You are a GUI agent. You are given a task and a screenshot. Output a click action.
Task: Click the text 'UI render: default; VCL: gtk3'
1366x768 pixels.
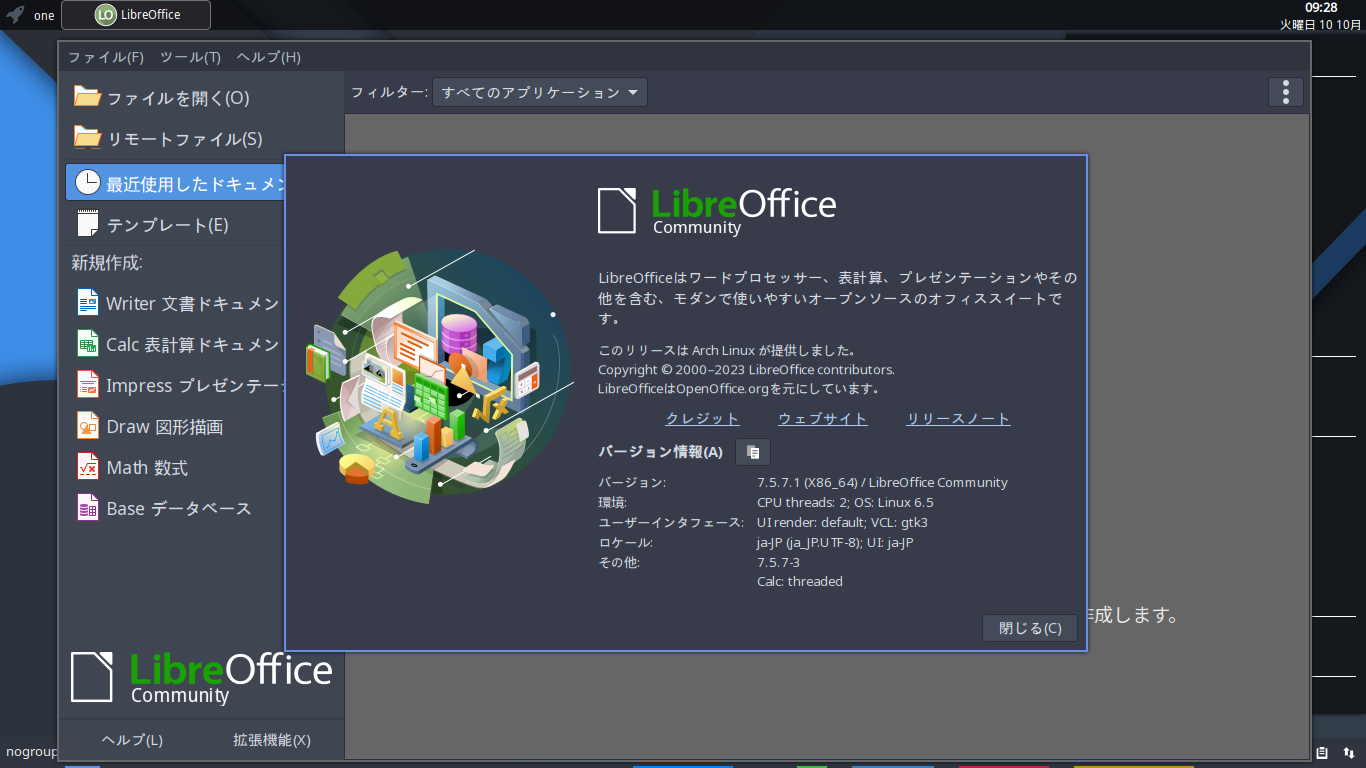pos(843,522)
